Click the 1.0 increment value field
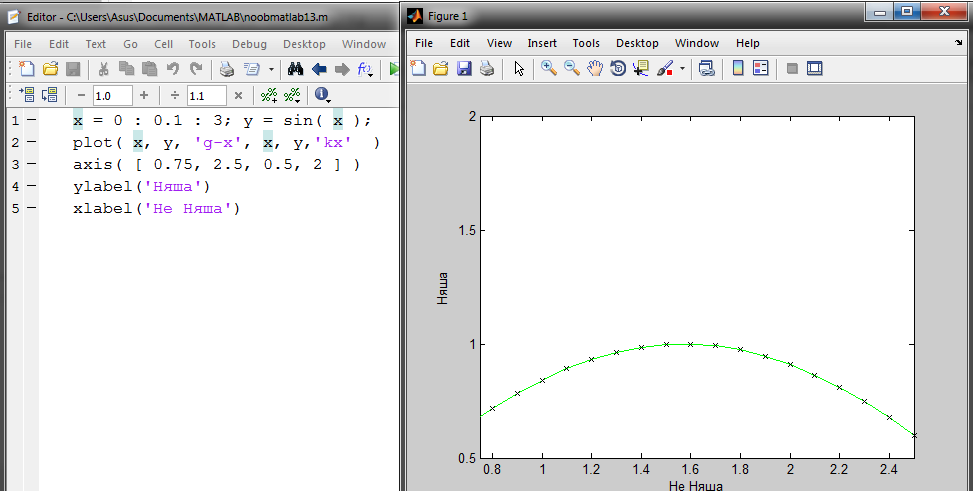 point(113,96)
